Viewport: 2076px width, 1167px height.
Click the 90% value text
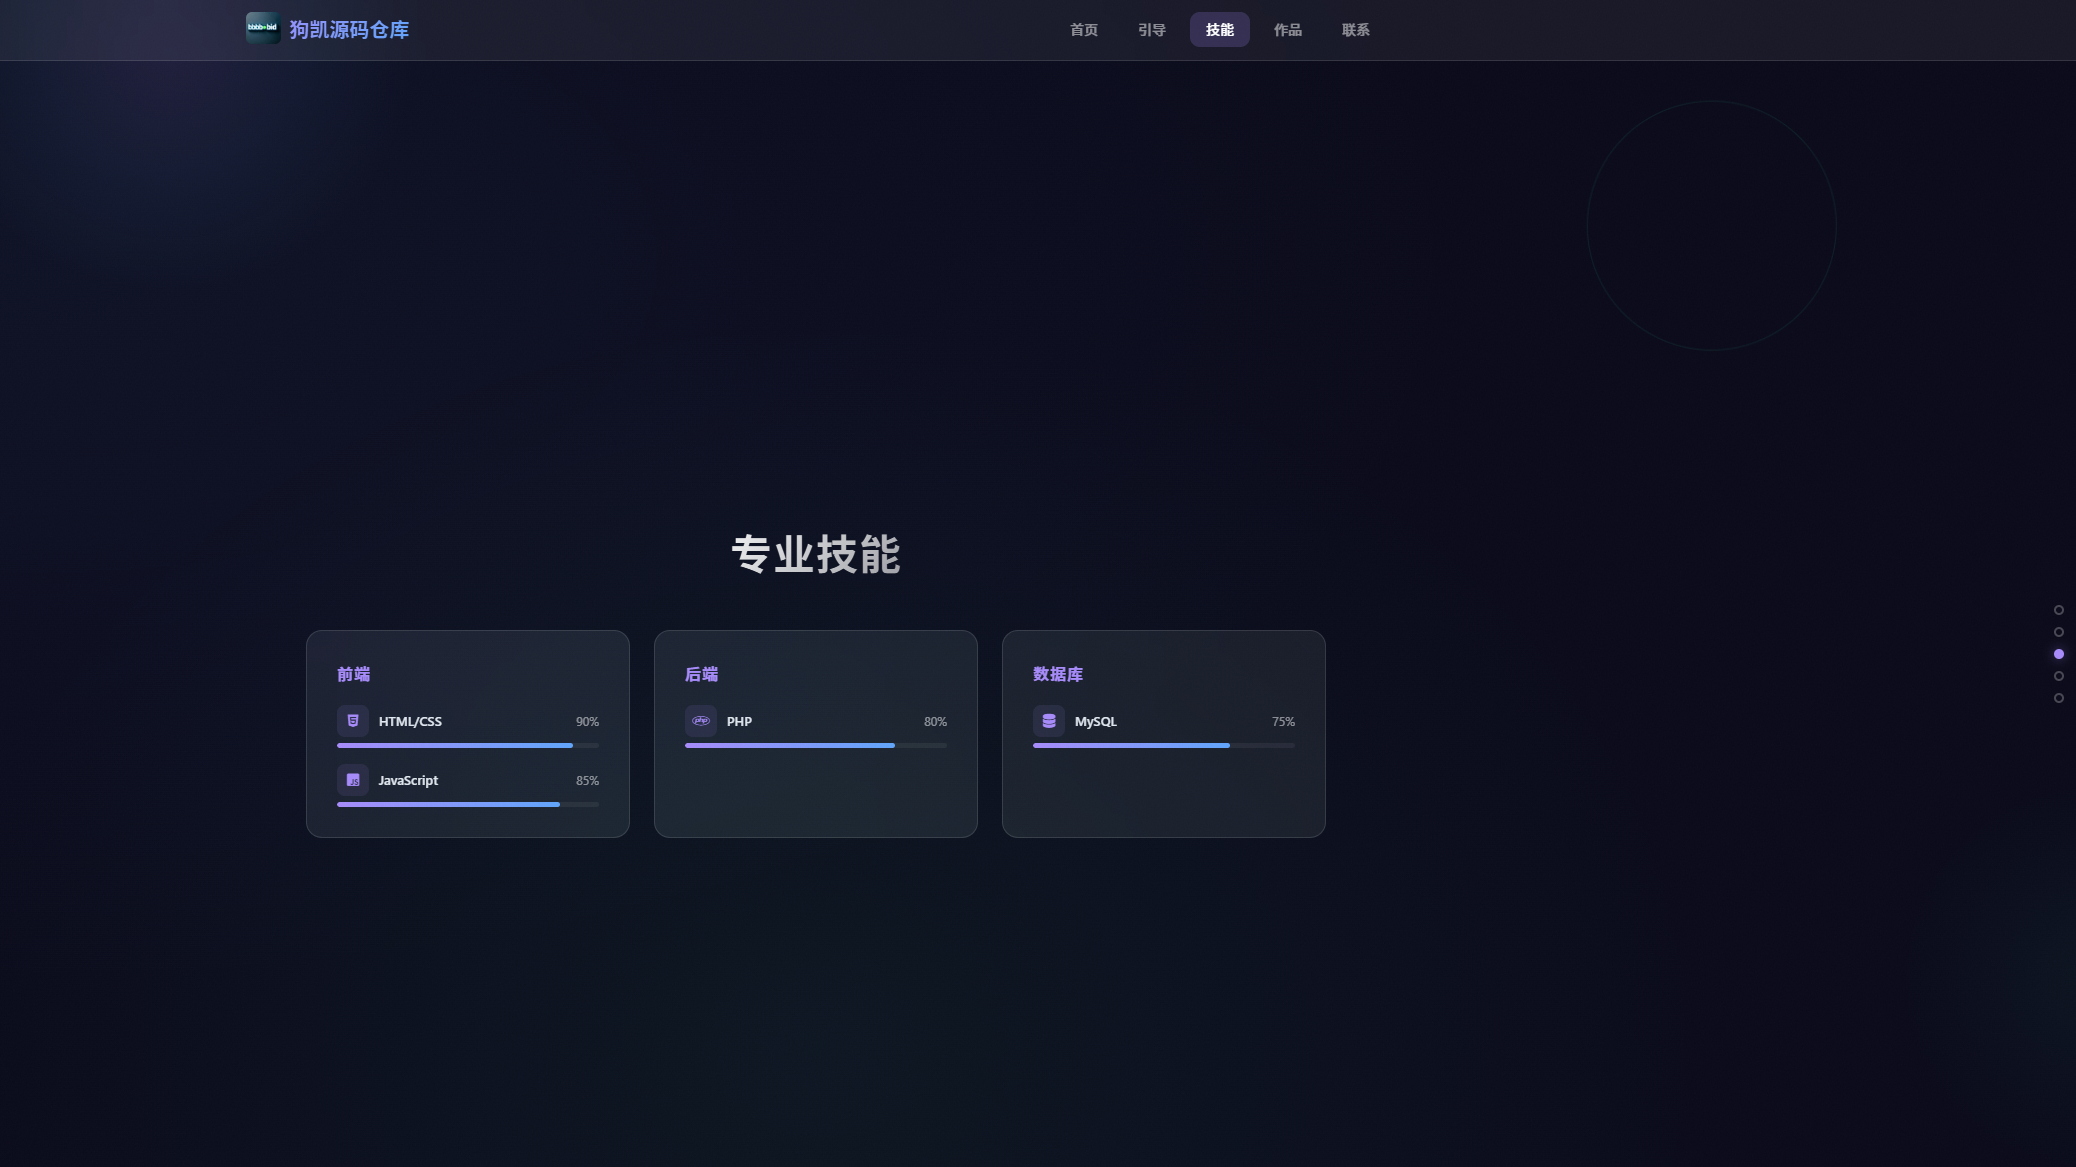[x=587, y=721]
